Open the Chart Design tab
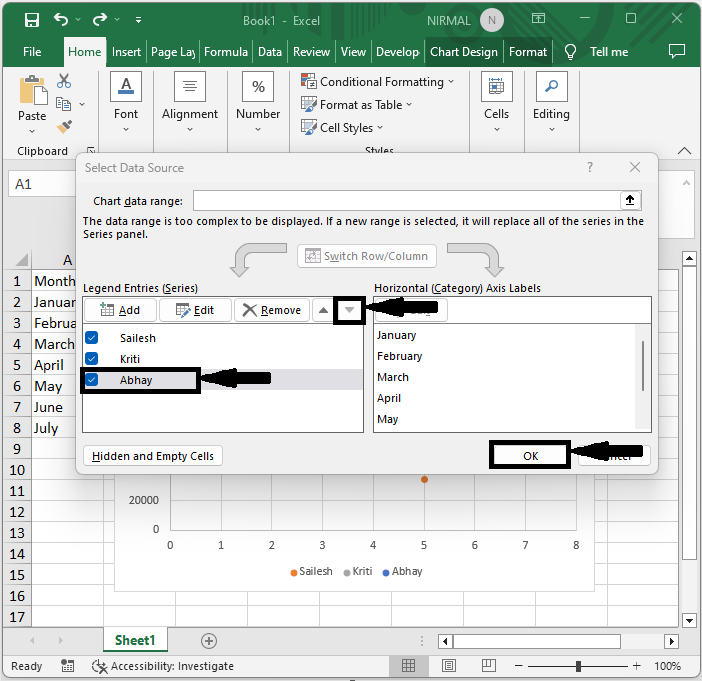The image size is (702, 681). [463, 52]
